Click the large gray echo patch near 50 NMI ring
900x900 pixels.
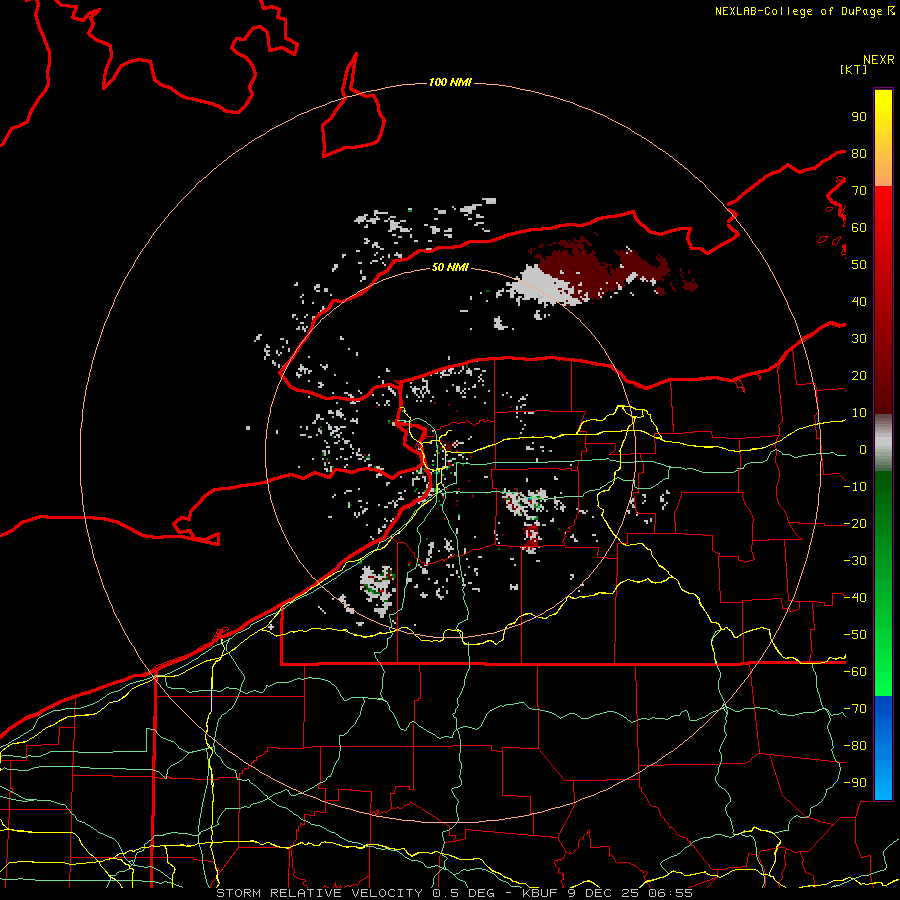[542, 285]
